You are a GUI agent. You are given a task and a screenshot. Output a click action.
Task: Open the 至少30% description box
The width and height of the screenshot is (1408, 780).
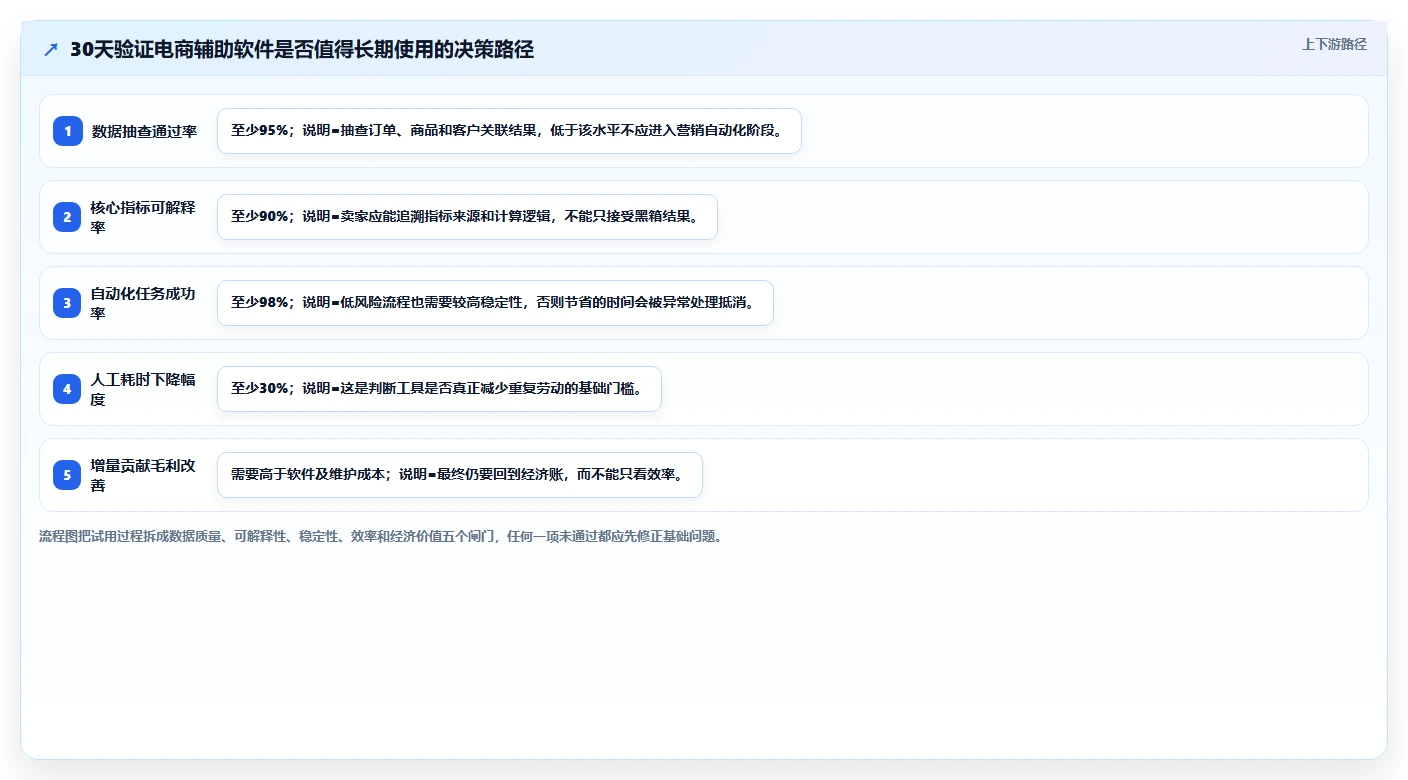coord(439,389)
